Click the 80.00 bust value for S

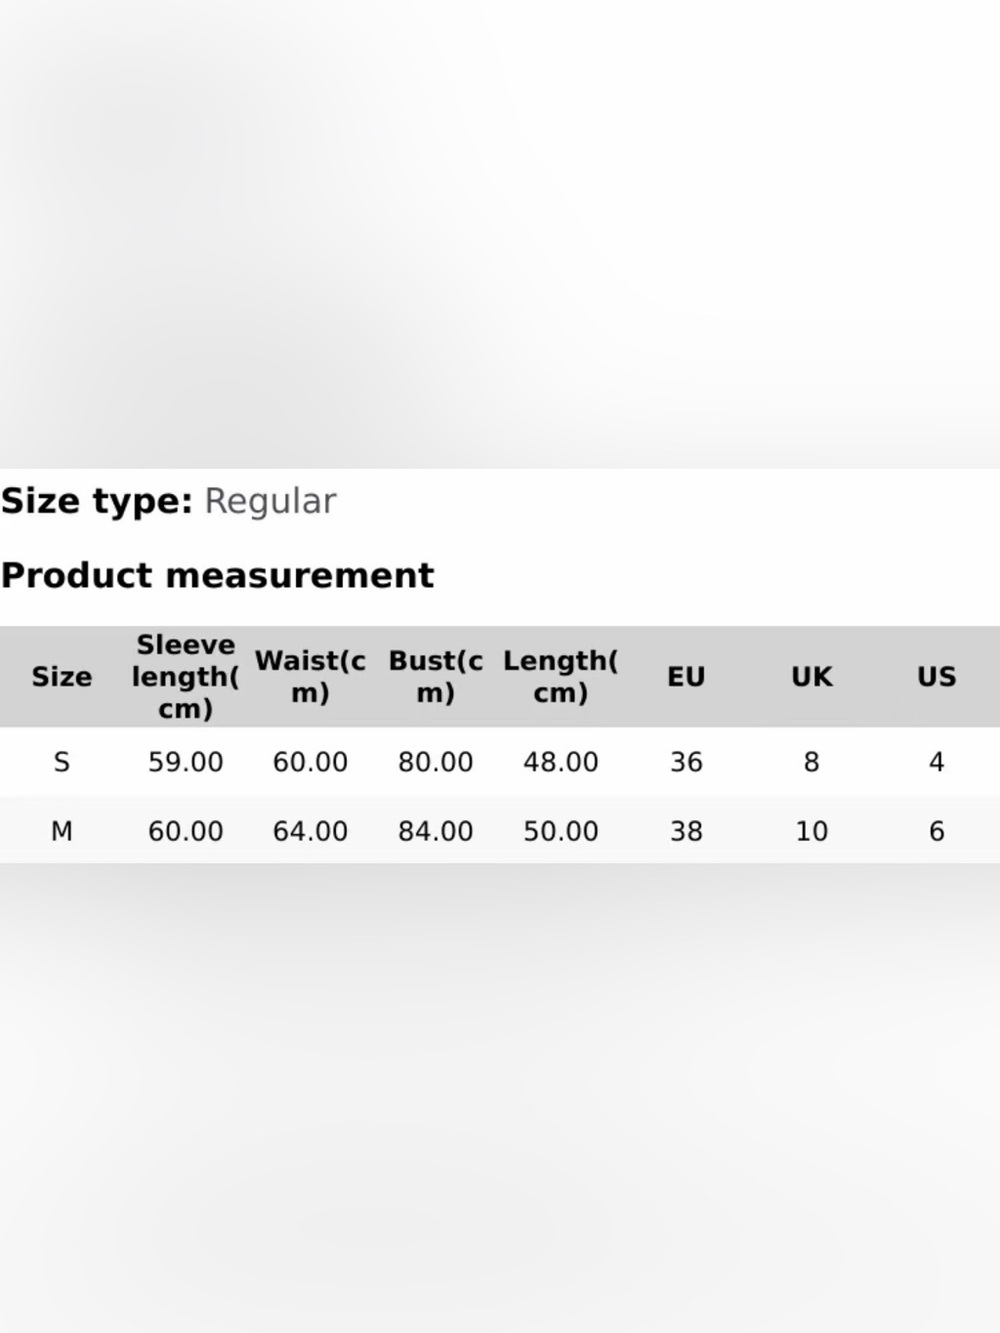[x=435, y=762]
